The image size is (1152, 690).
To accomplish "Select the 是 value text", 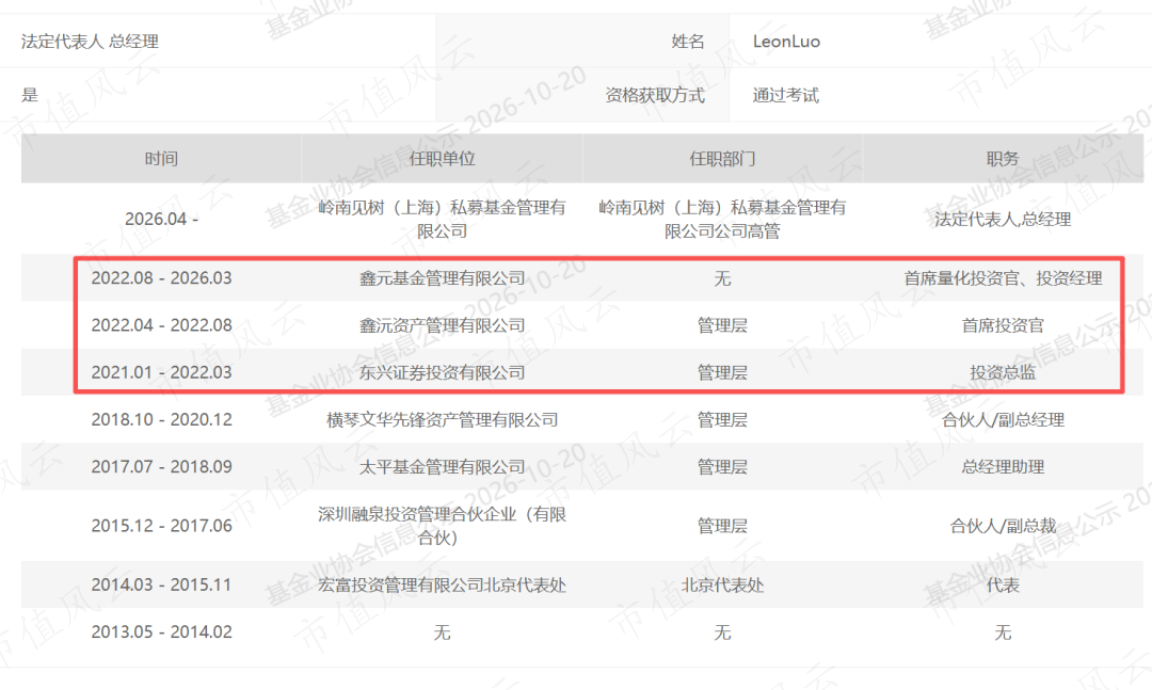I will click(29, 95).
